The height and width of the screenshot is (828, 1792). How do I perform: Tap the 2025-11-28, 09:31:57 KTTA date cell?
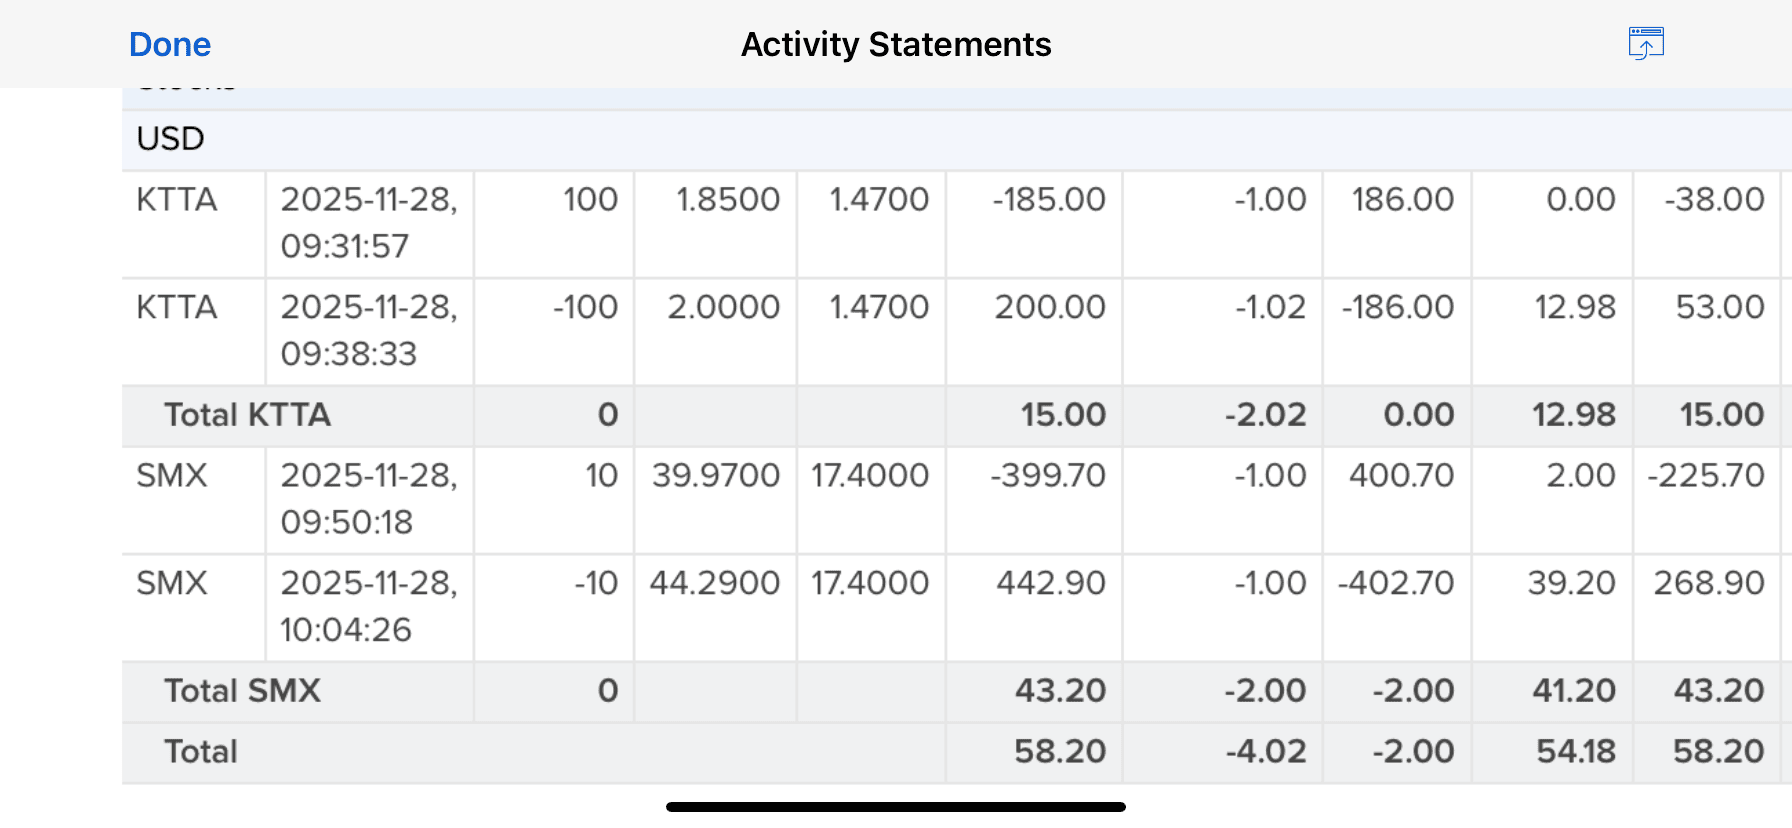coord(368,223)
